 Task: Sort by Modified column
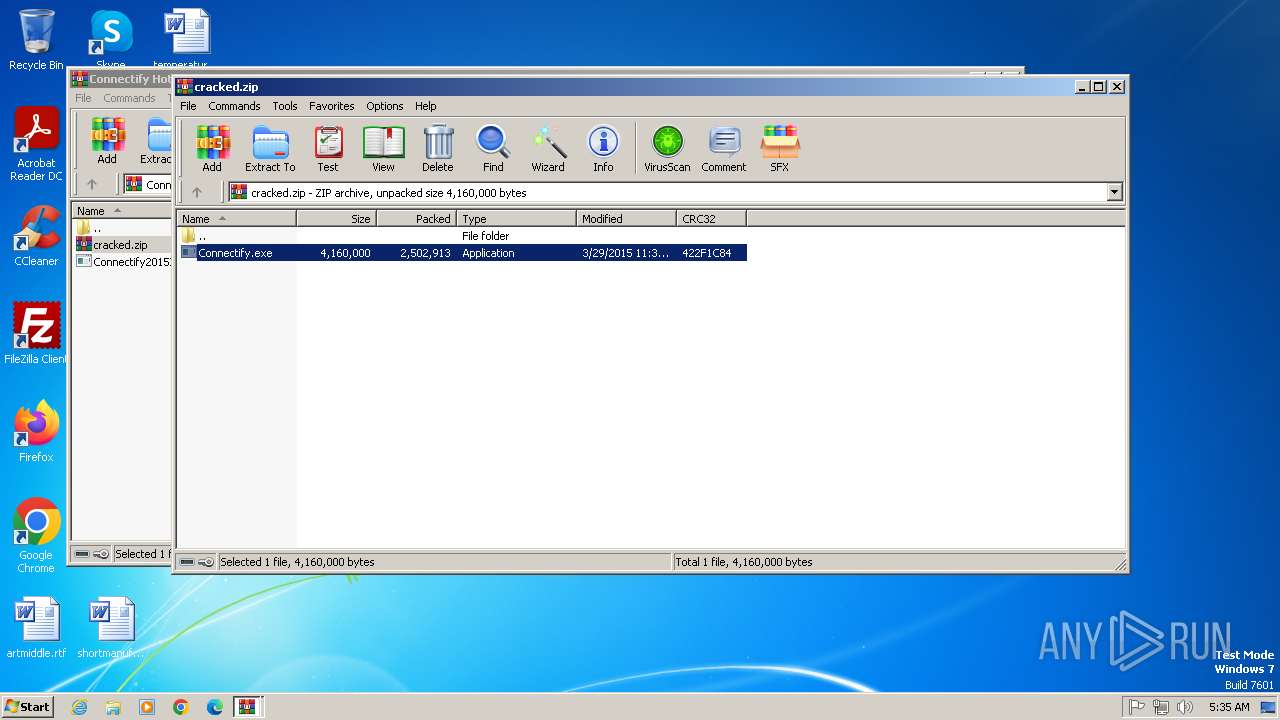click(627, 219)
